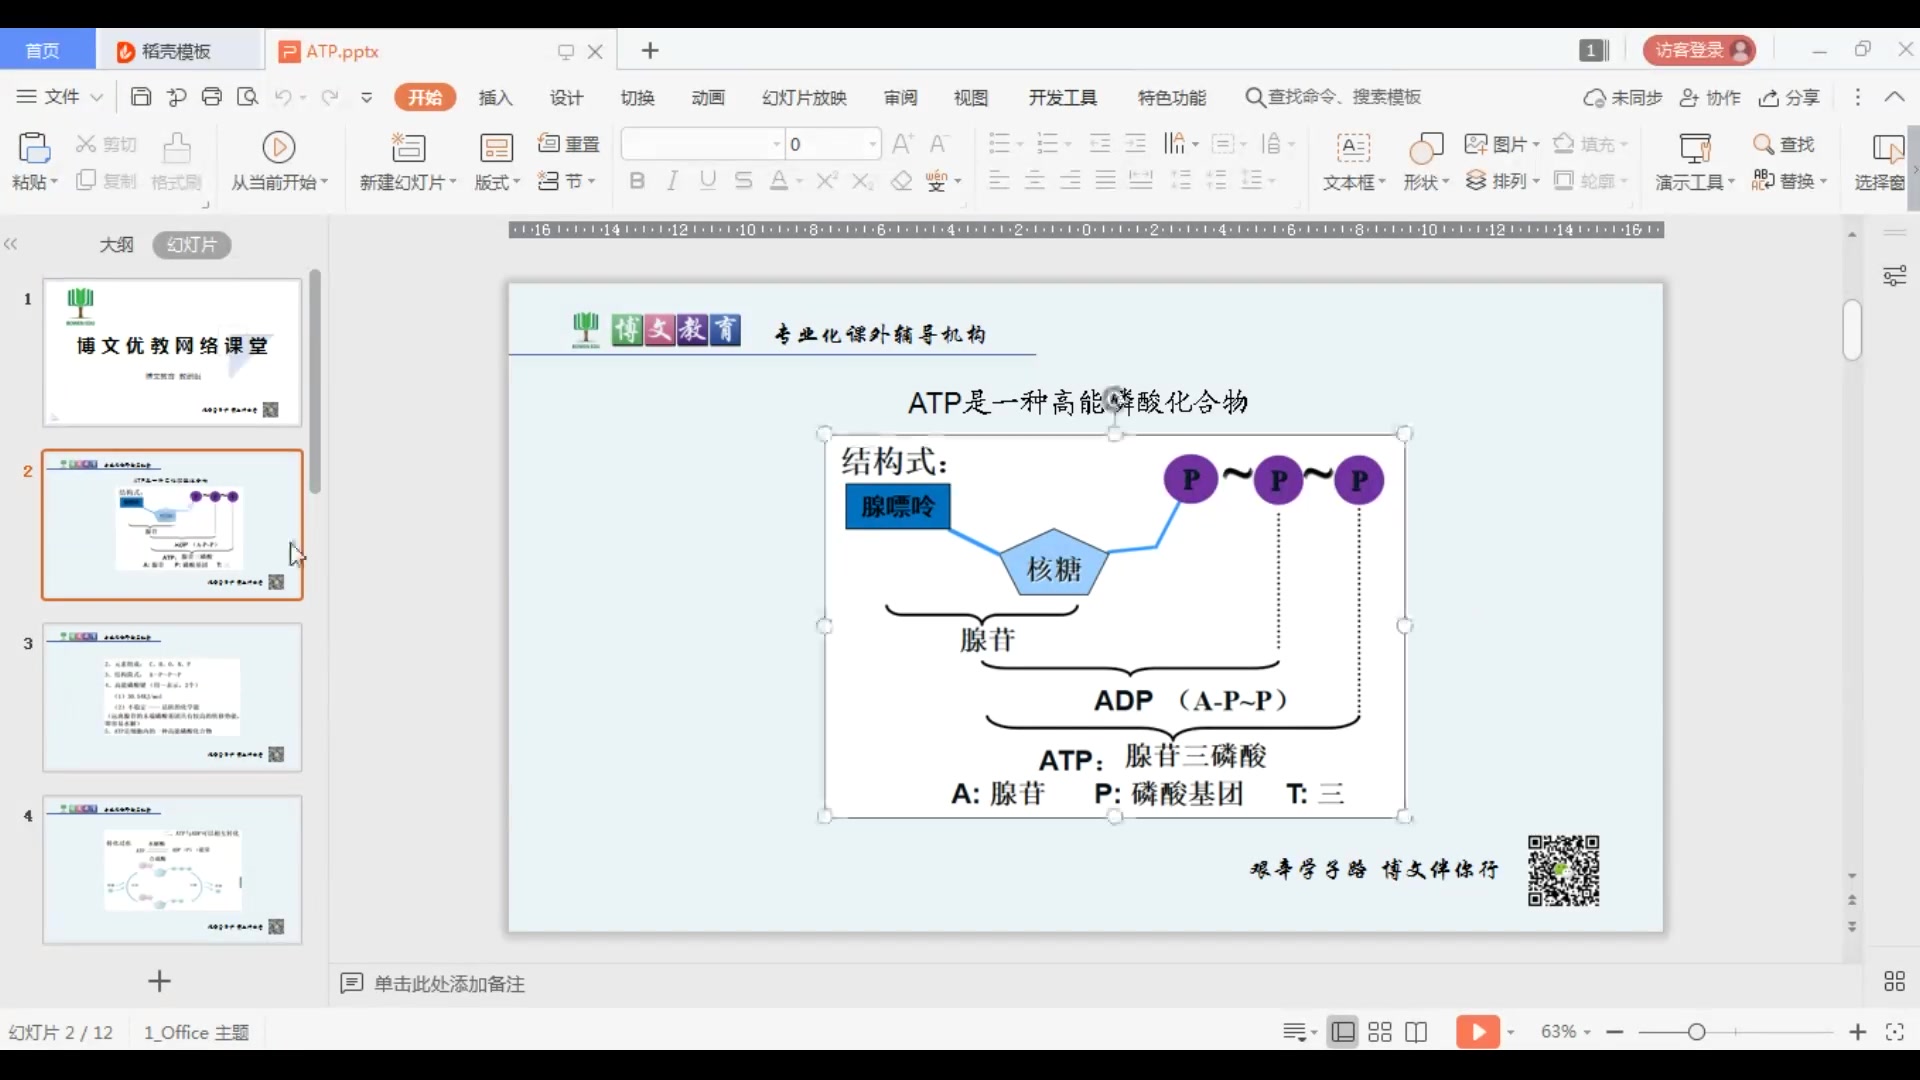Image resolution: width=1920 pixels, height=1080 pixels.
Task: Click the Cut scissors icon
Action: [x=86, y=144]
